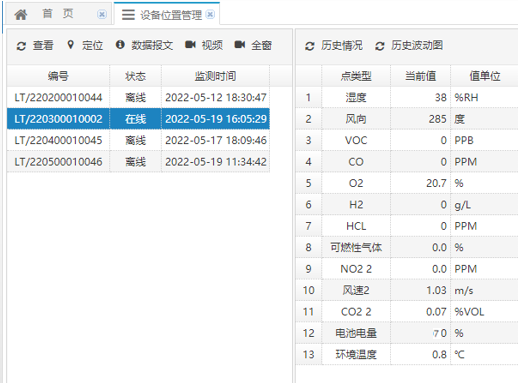518x383 pixels.
Task: Select the NO2 2 row
Action: coord(407,269)
